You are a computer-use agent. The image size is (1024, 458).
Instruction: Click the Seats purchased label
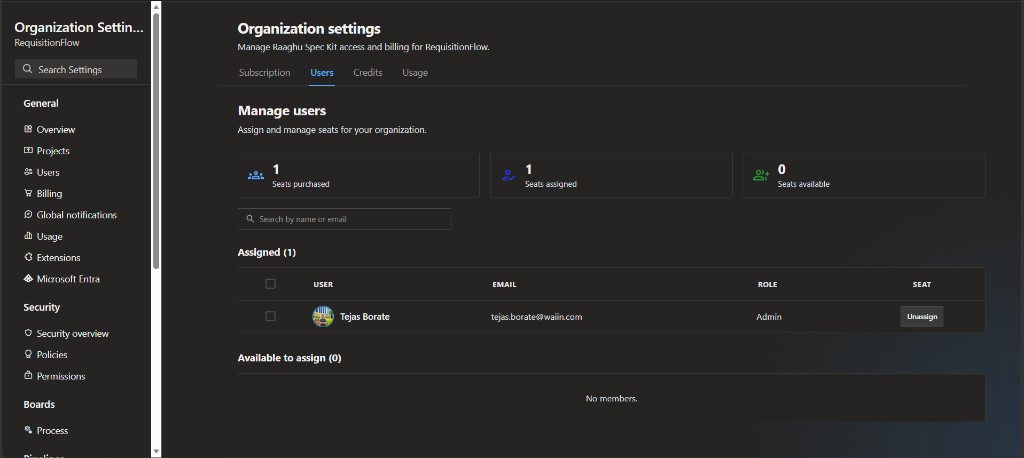pos(300,184)
